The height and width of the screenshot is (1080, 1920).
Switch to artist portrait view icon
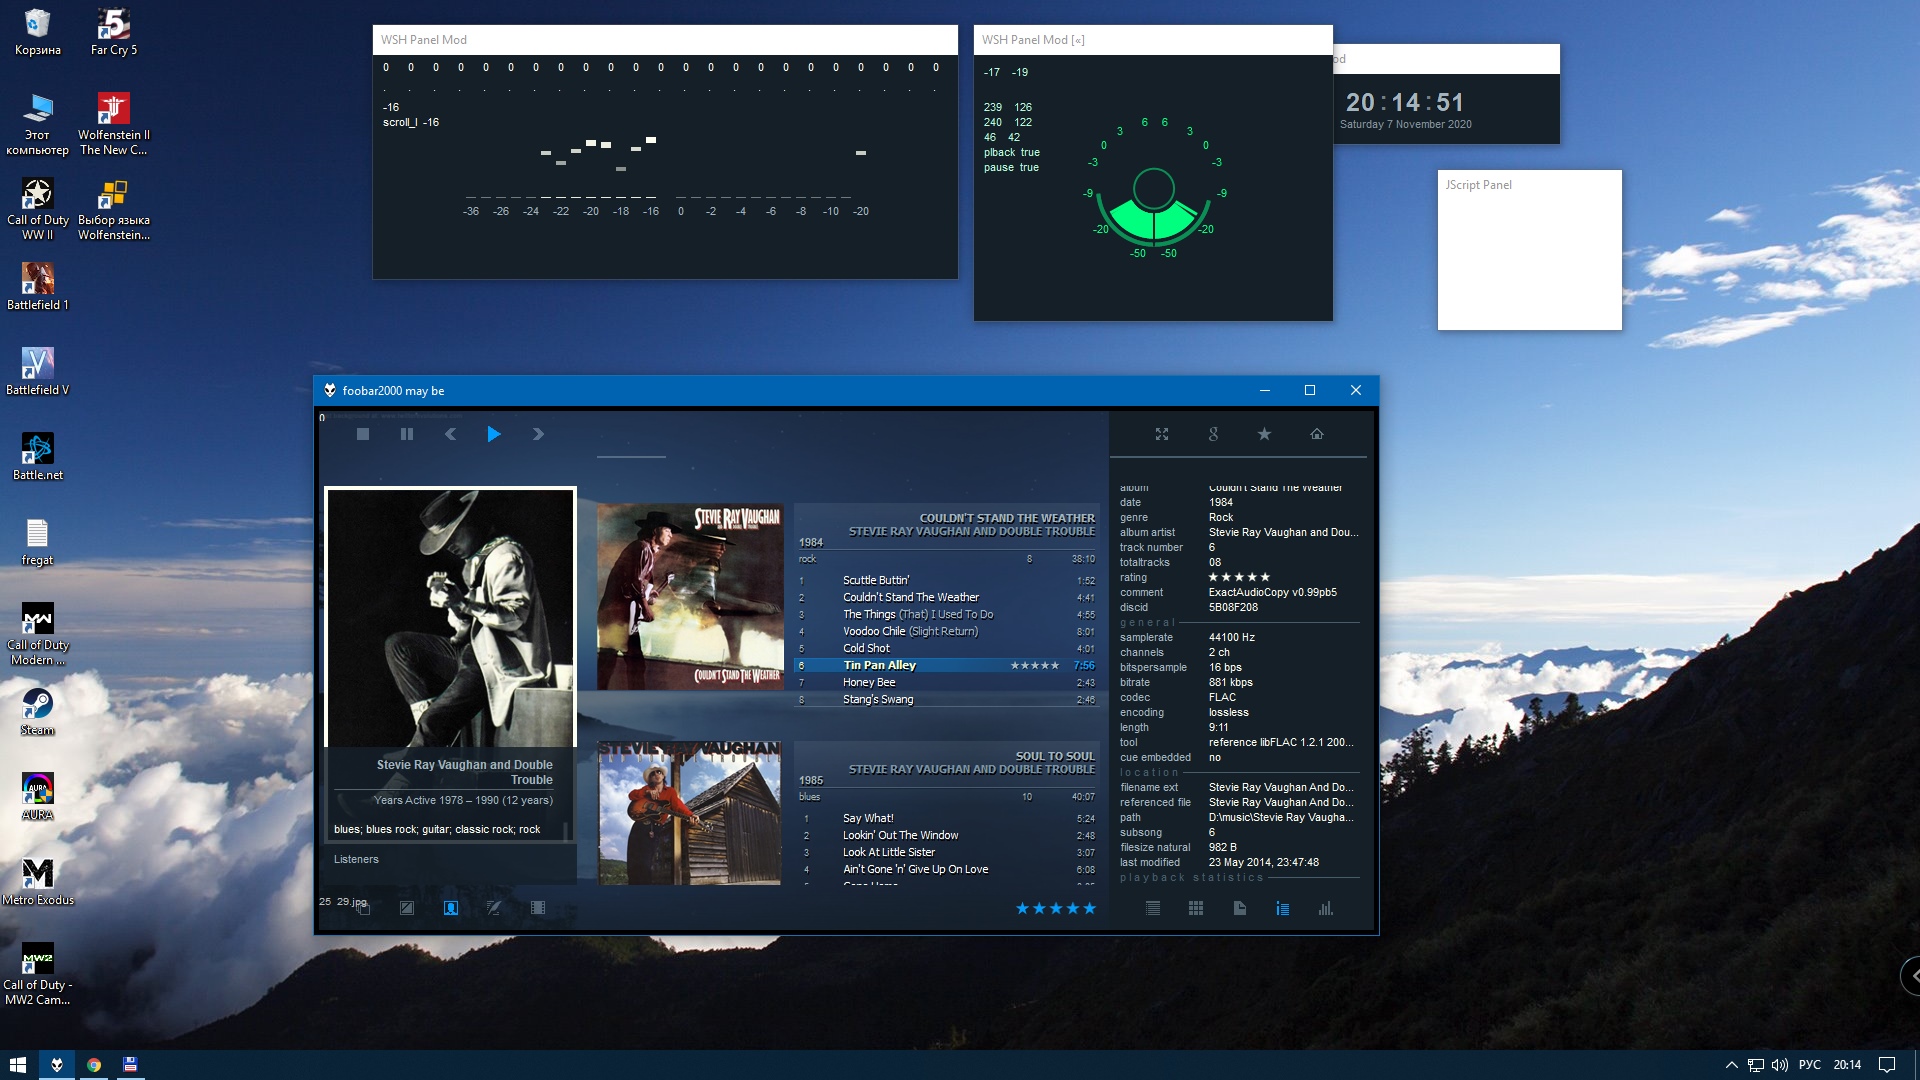coord(451,908)
